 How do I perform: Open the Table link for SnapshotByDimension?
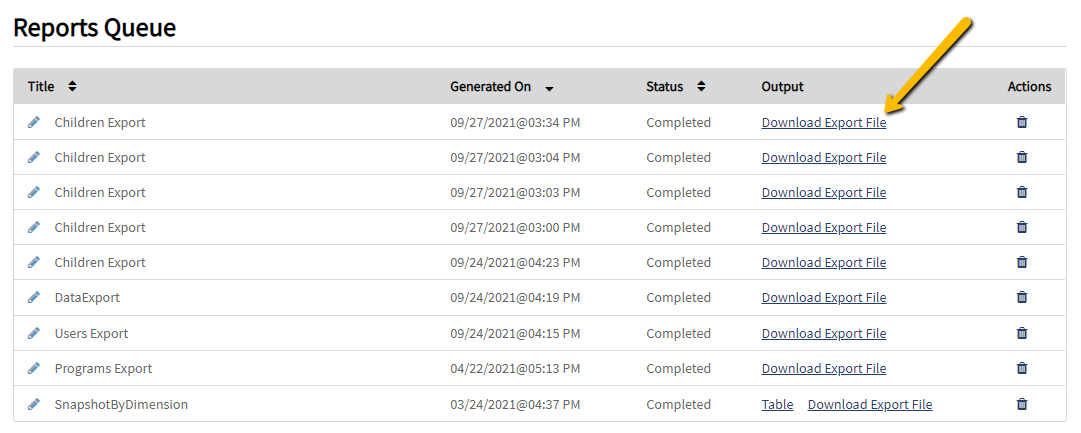pyautogui.click(x=777, y=404)
